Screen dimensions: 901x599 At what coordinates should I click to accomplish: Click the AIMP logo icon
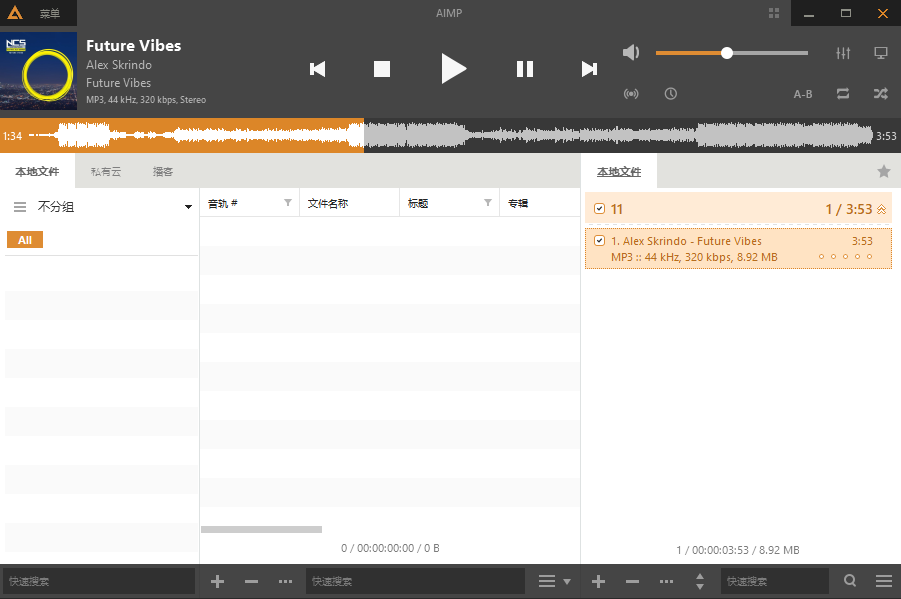tap(15, 13)
